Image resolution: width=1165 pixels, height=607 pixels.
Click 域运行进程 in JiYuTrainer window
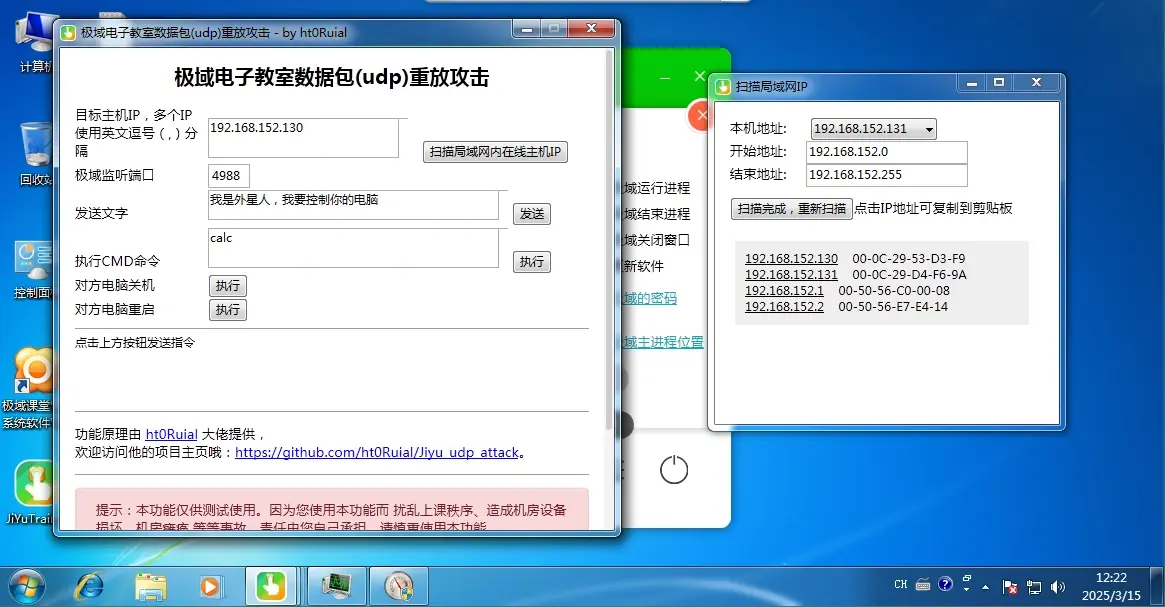(657, 188)
